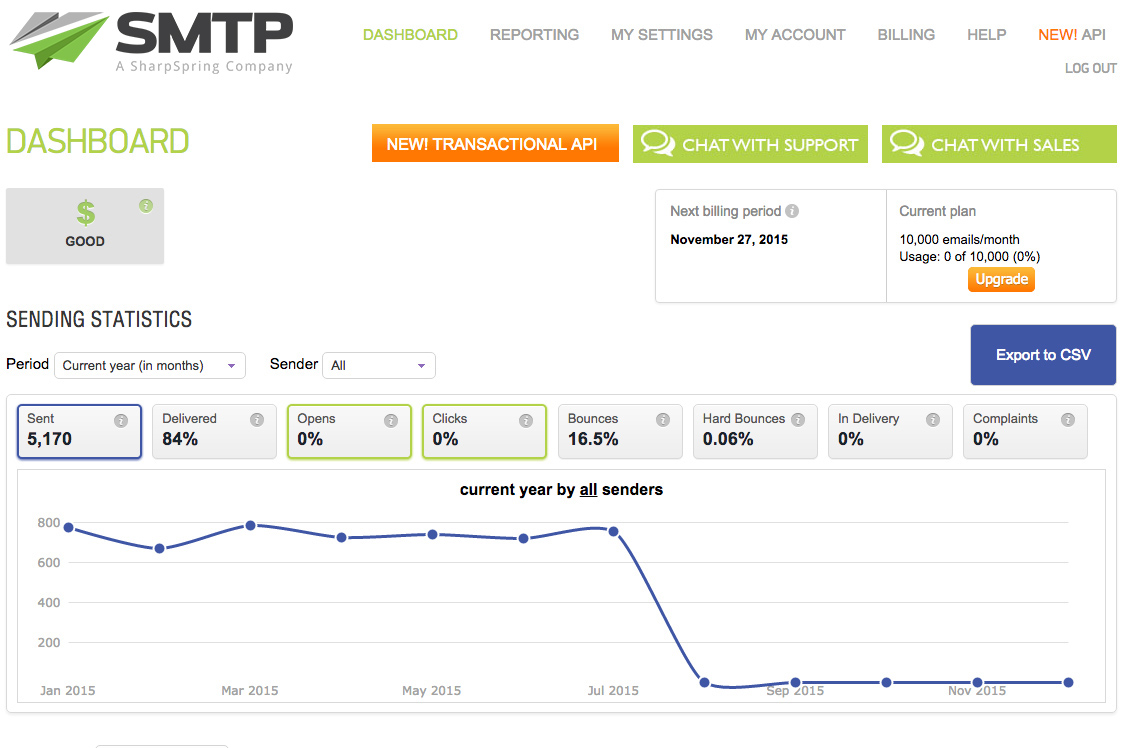The image size is (1136, 748).
Task: Click the info icon on GOOD status box
Action: (x=146, y=206)
